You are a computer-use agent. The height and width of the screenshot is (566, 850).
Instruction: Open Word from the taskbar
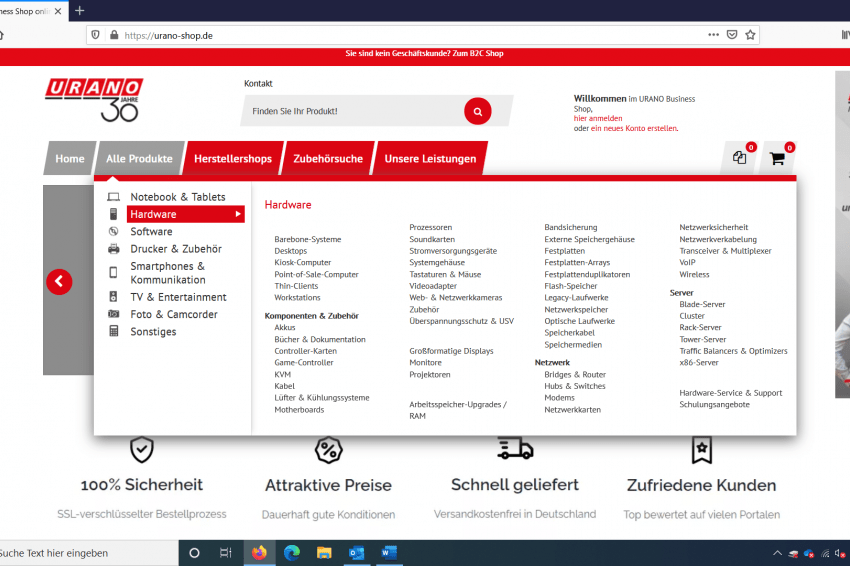[389, 553]
